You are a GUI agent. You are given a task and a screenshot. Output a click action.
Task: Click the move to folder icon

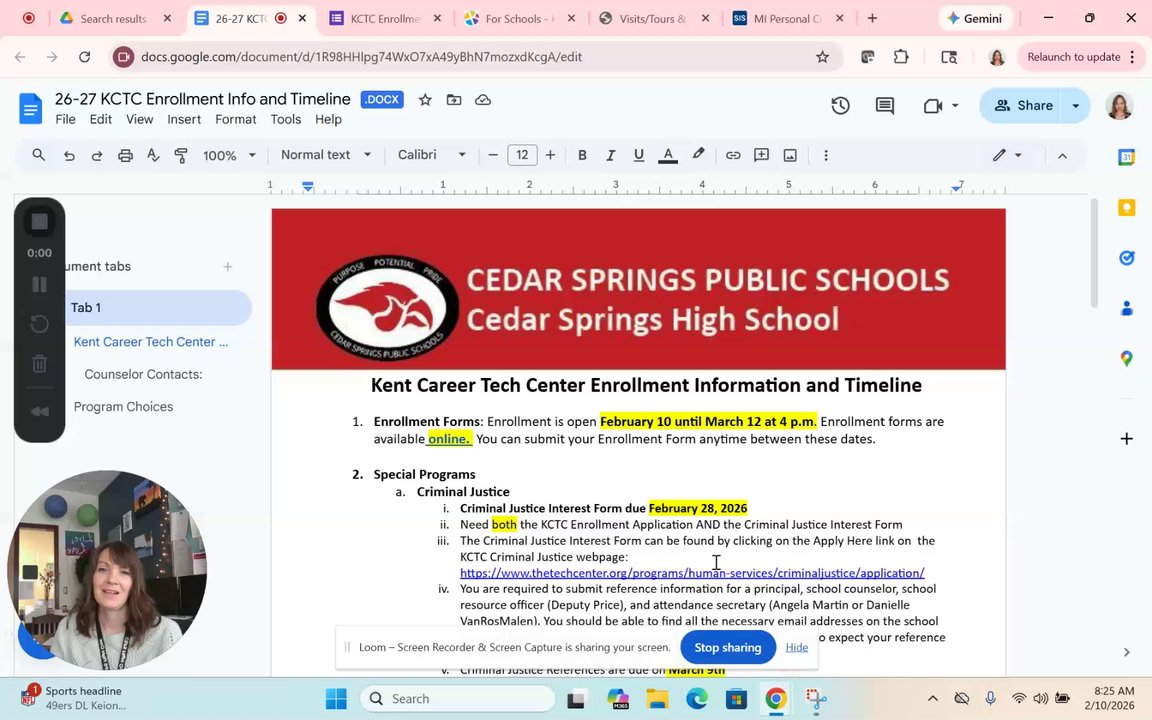click(454, 100)
